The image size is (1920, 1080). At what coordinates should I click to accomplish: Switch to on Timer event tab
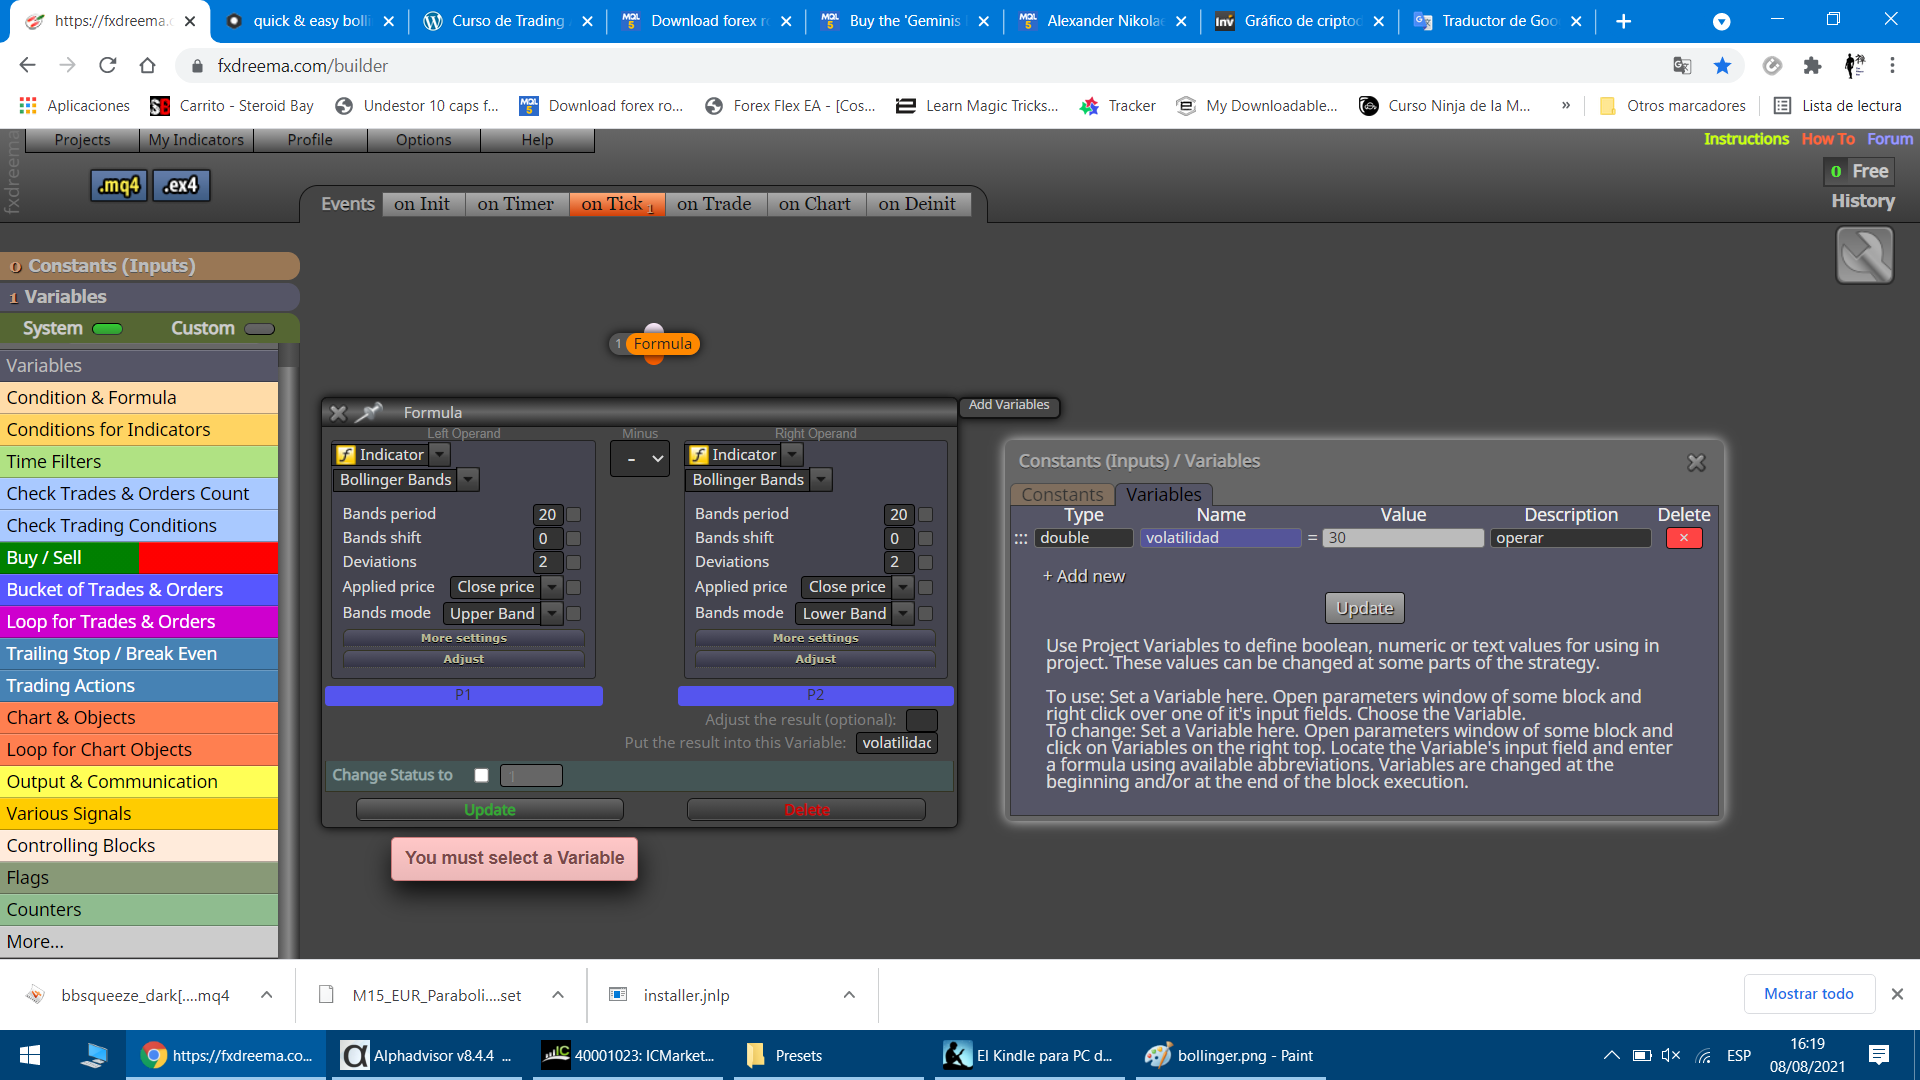(x=515, y=204)
